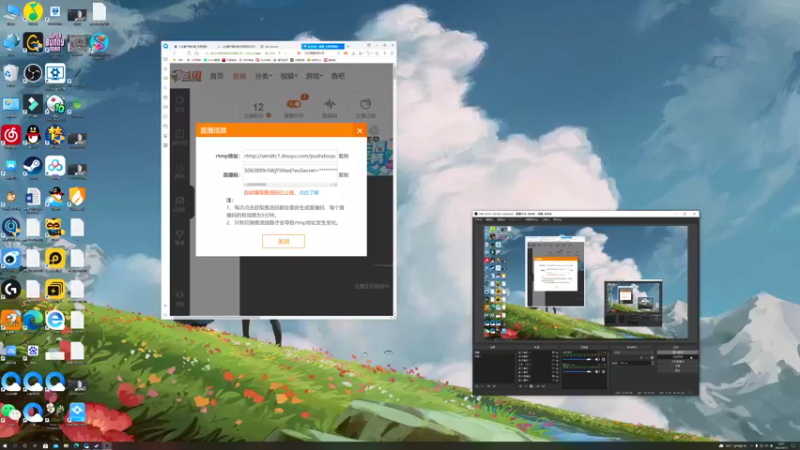Adjust the transition duration stepper in OBS
Screen dimensions: 800x450
[652, 363]
